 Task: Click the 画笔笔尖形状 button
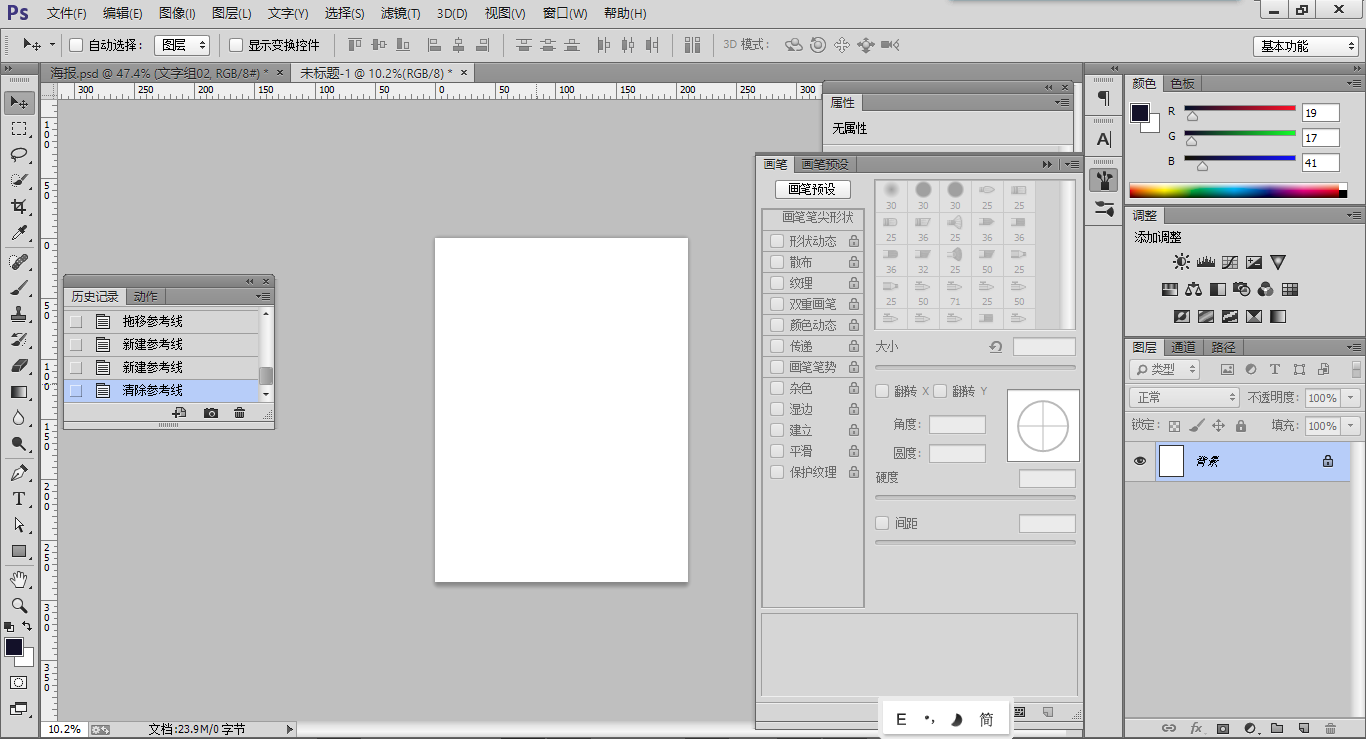click(x=812, y=217)
